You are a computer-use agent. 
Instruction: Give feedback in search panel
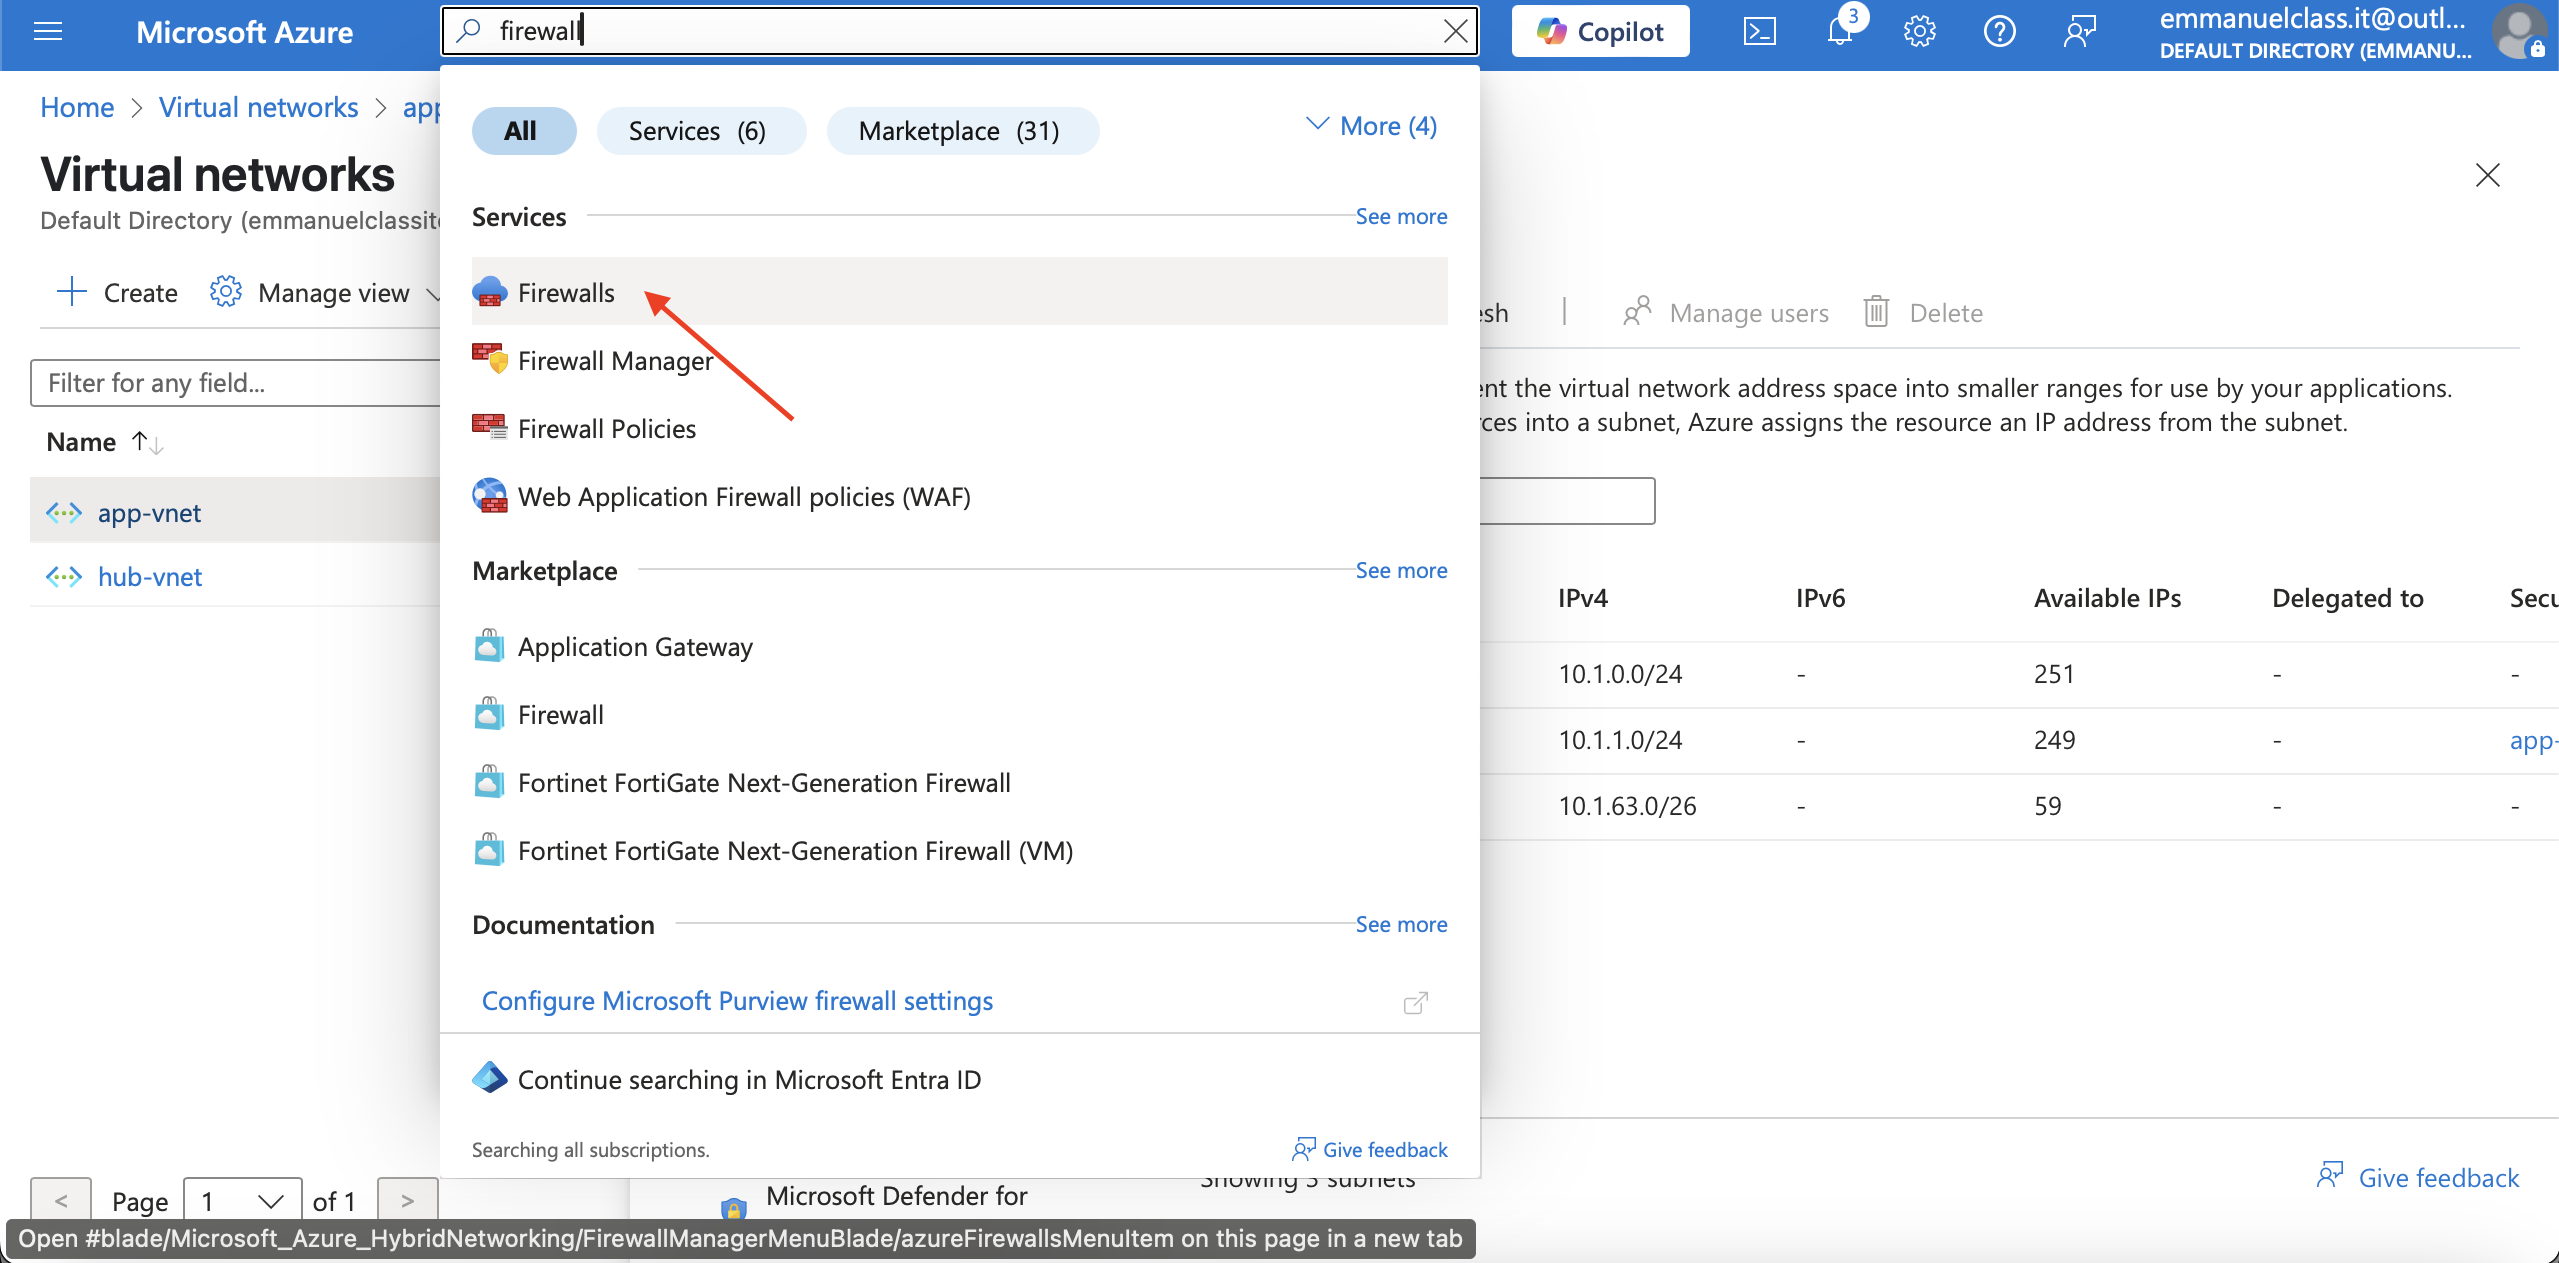tap(1369, 1149)
